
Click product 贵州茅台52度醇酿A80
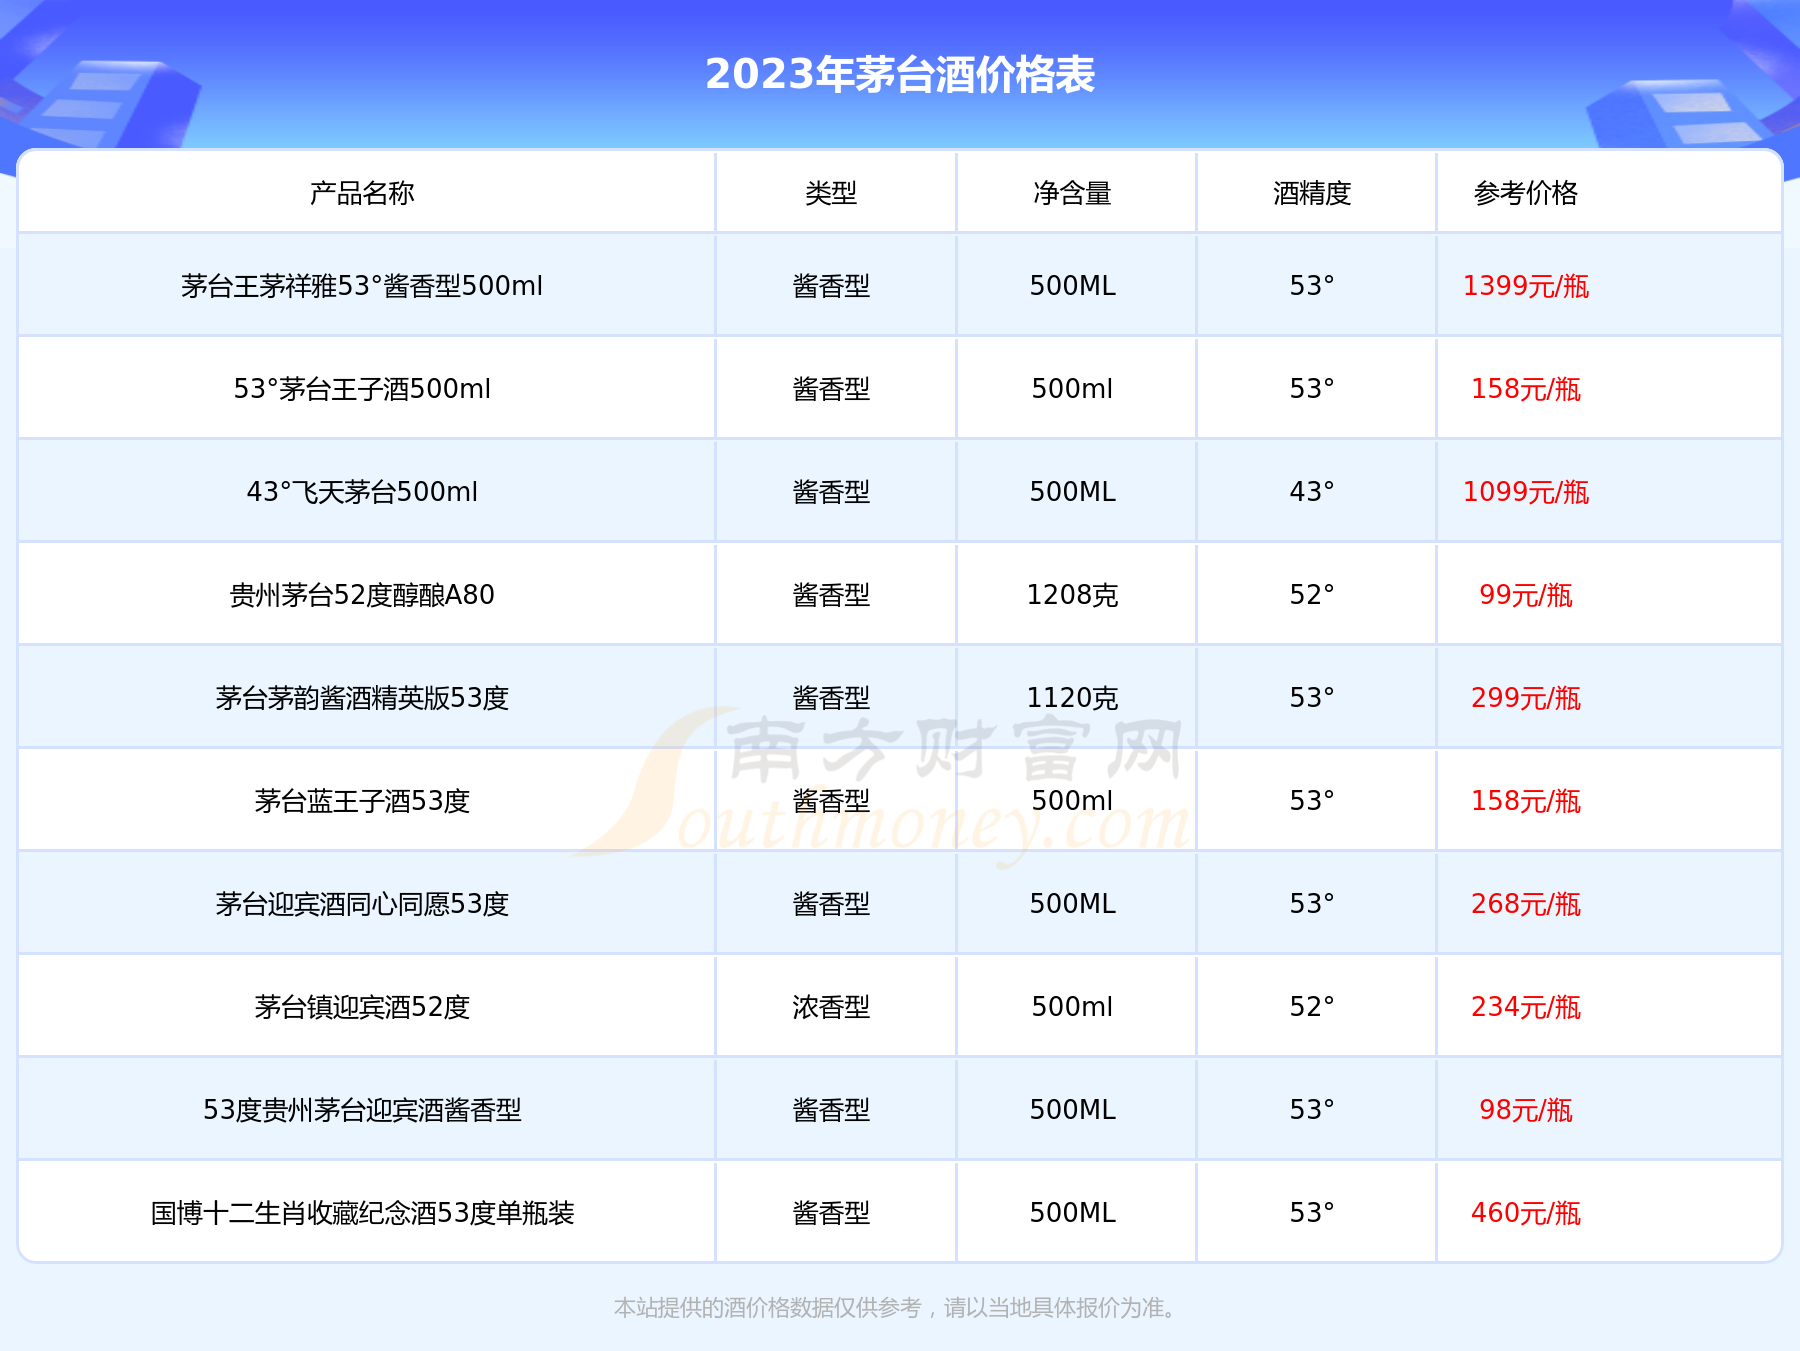[362, 595]
